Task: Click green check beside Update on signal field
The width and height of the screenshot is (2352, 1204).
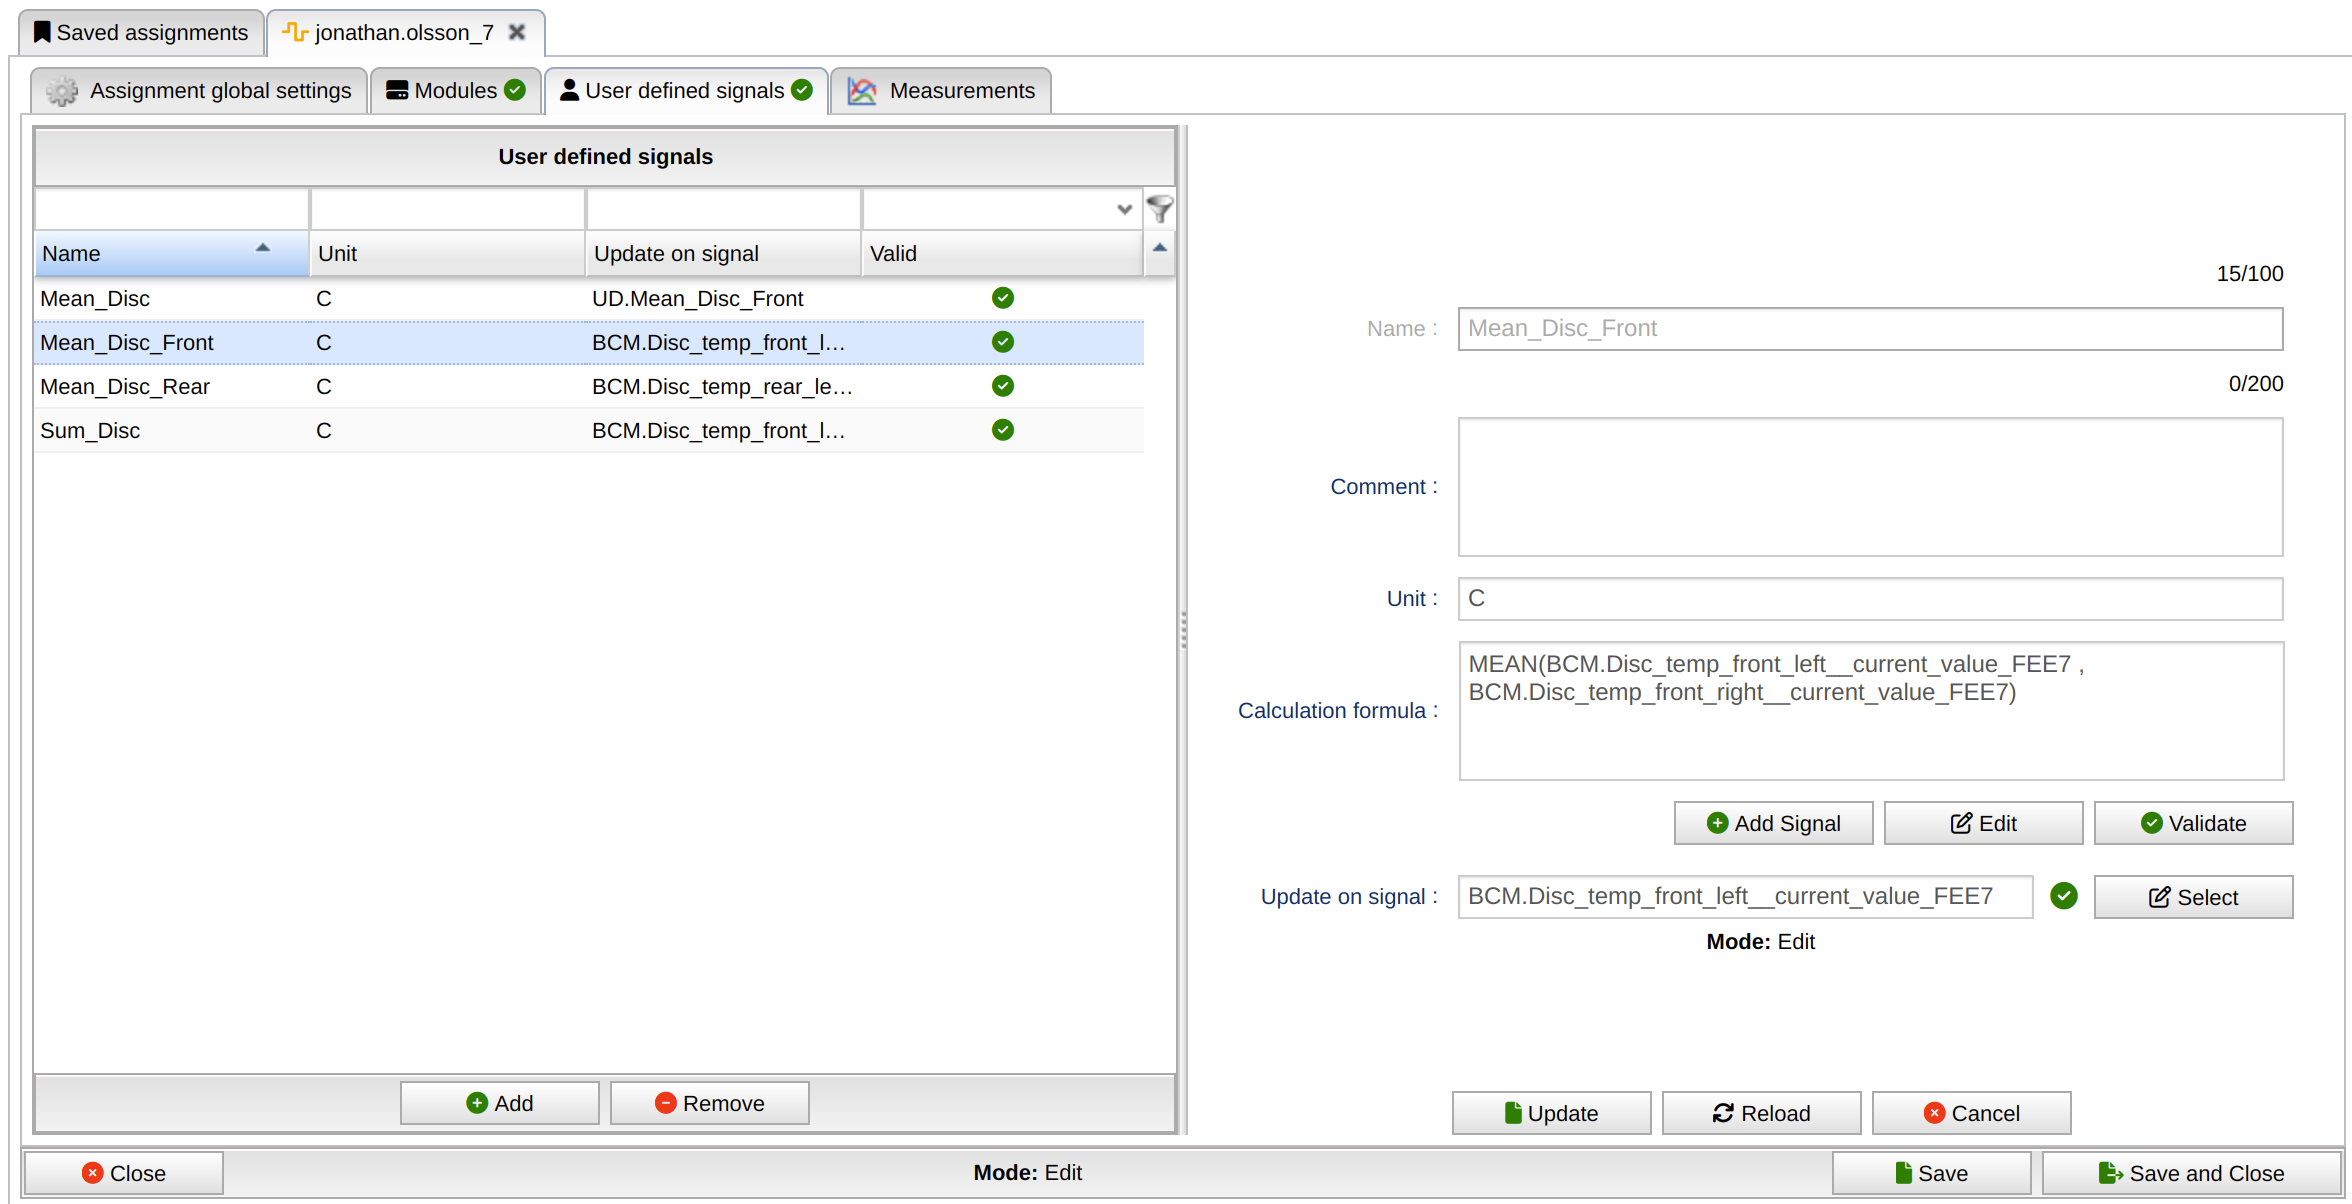Action: tap(2063, 896)
